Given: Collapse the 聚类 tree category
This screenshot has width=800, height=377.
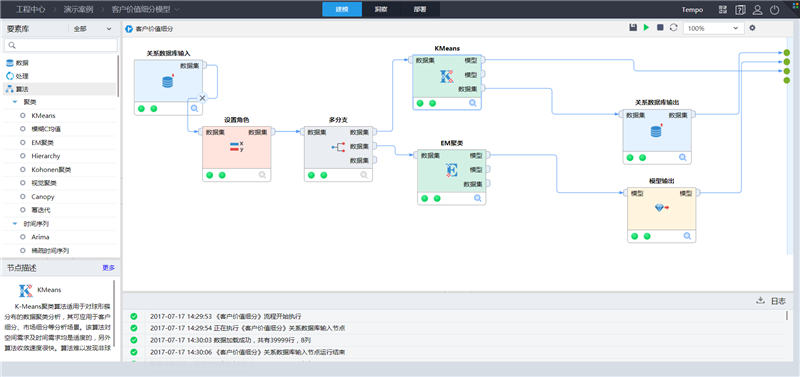Looking at the screenshot, I should click(x=15, y=102).
